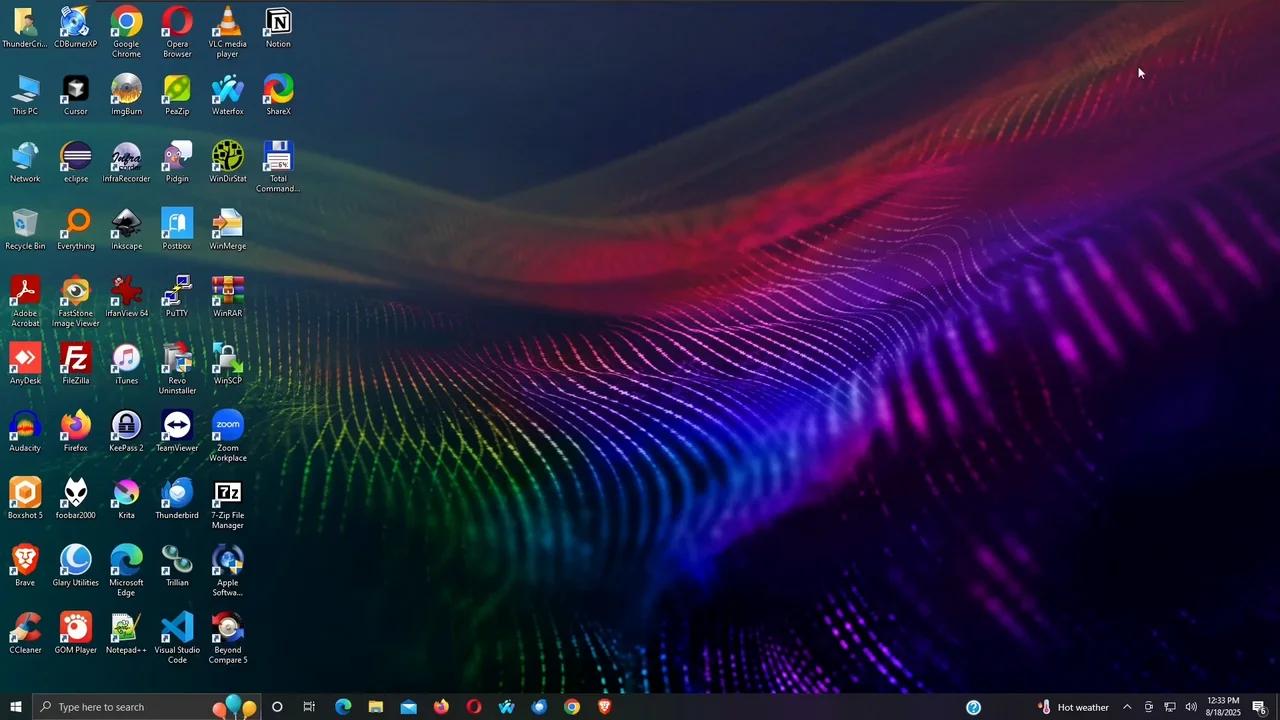Image resolution: width=1280 pixels, height=720 pixels.
Task: Open the Hot weather widget
Action: coord(1073,707)
